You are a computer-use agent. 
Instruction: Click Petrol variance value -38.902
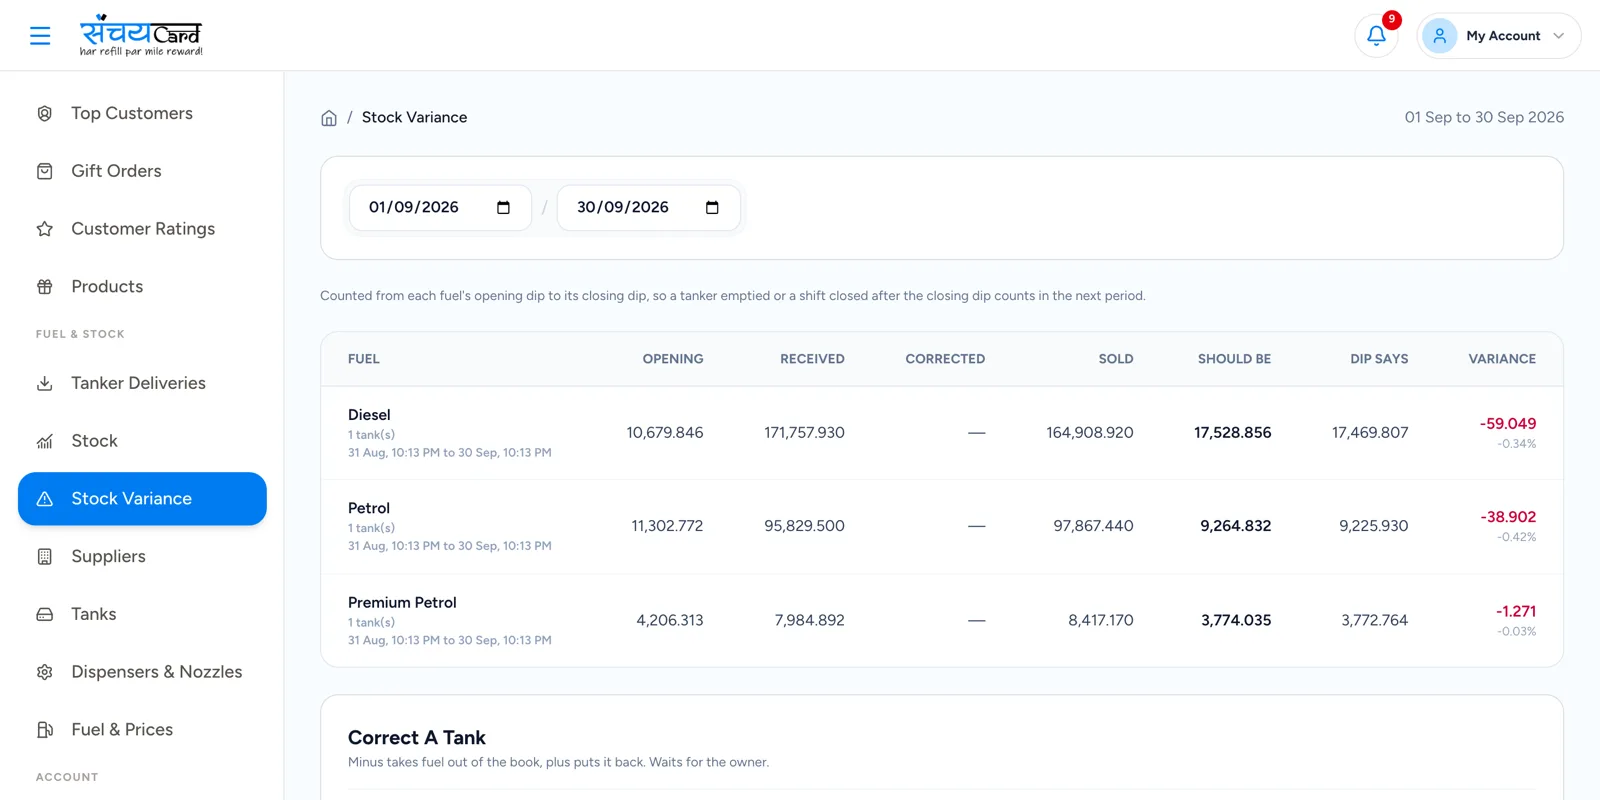click(1508, 517)
